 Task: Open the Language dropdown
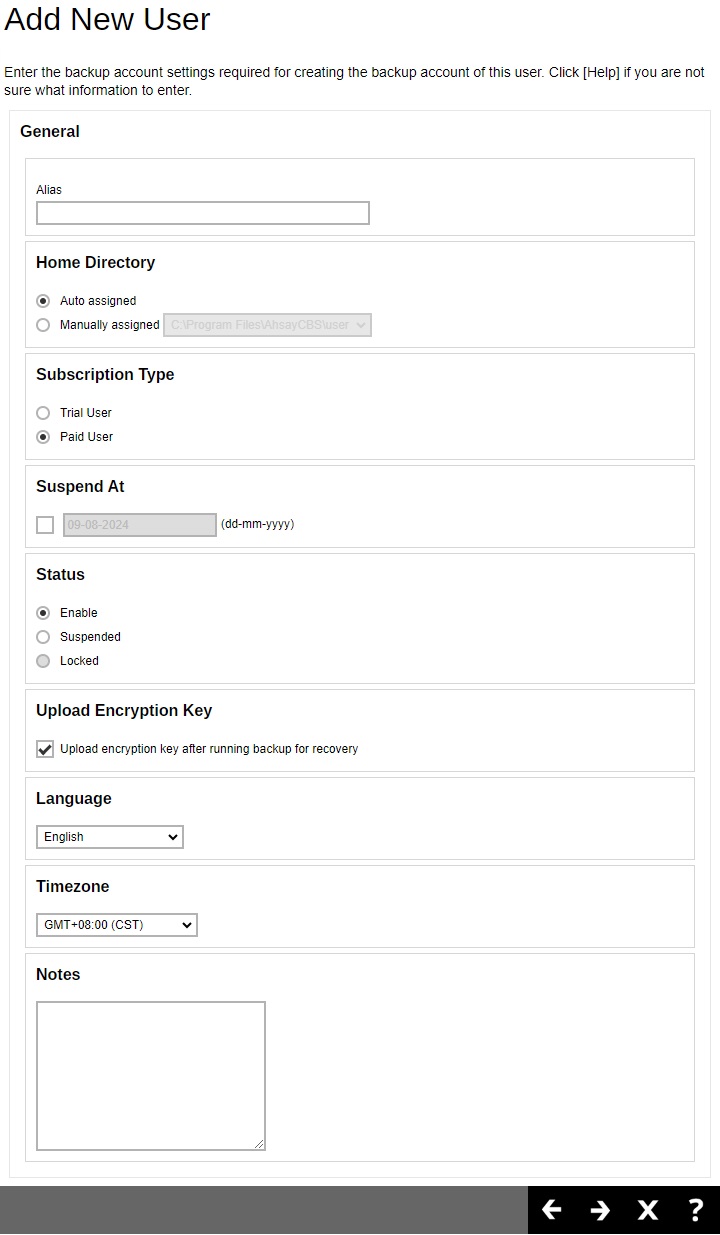tap(110, 837)
